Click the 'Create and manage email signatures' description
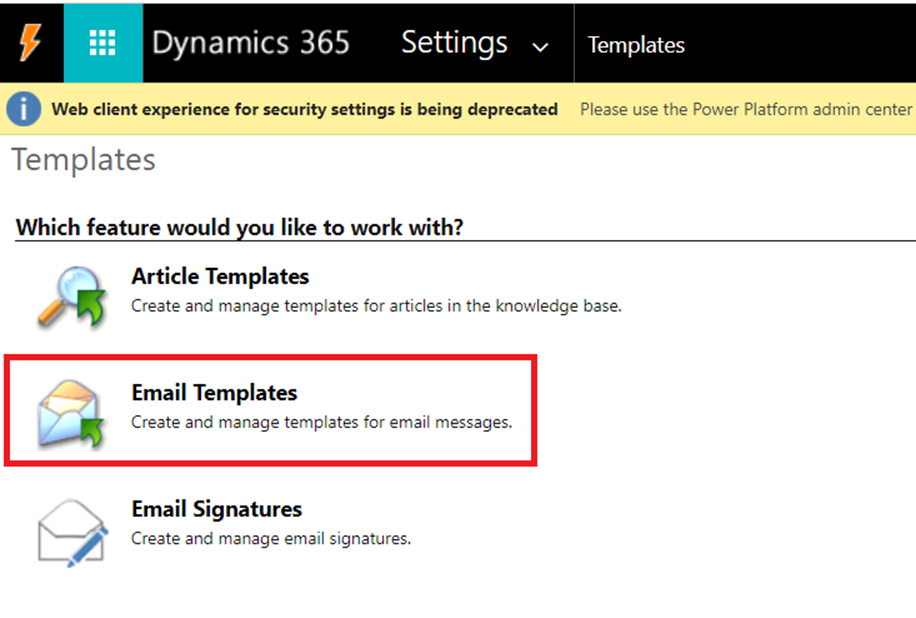Viewport: 916px width, 618px height. pos(271,539)
